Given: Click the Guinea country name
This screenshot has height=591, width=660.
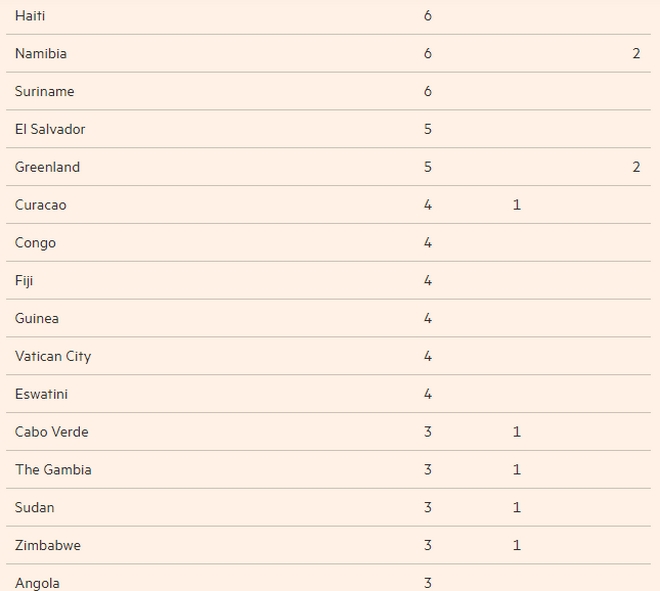Looking at the screenshot, I should (37, 319).
